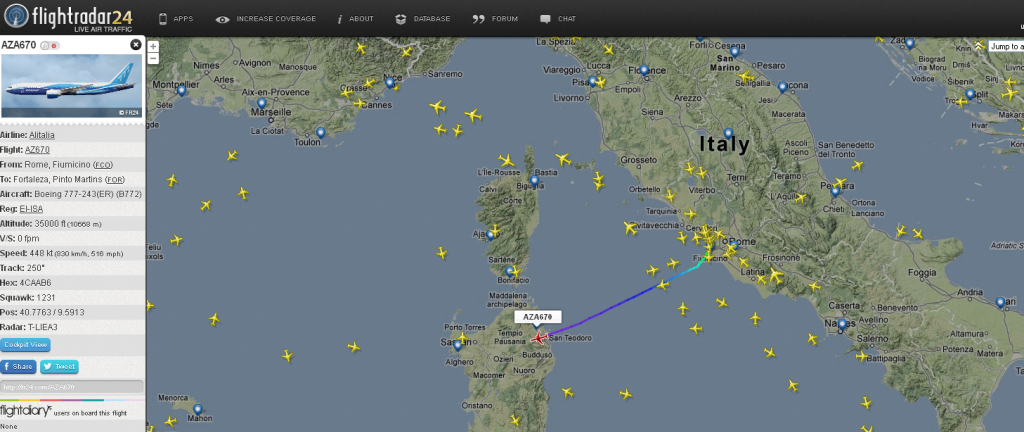The height and width of the screenshot is (432, 1024).
Task: Select Alghero airport pin marker
Action: click(x=457, y=346)
